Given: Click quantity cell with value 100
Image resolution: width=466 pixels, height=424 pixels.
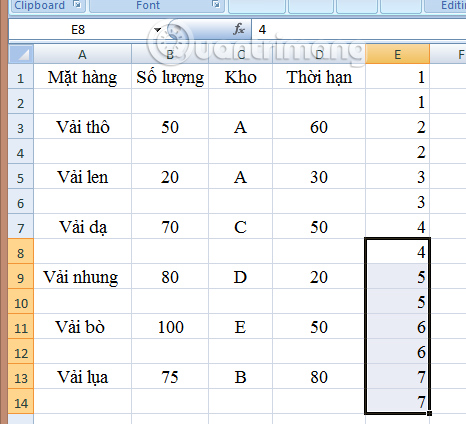Looking at the screenshot, I should 170,326.
